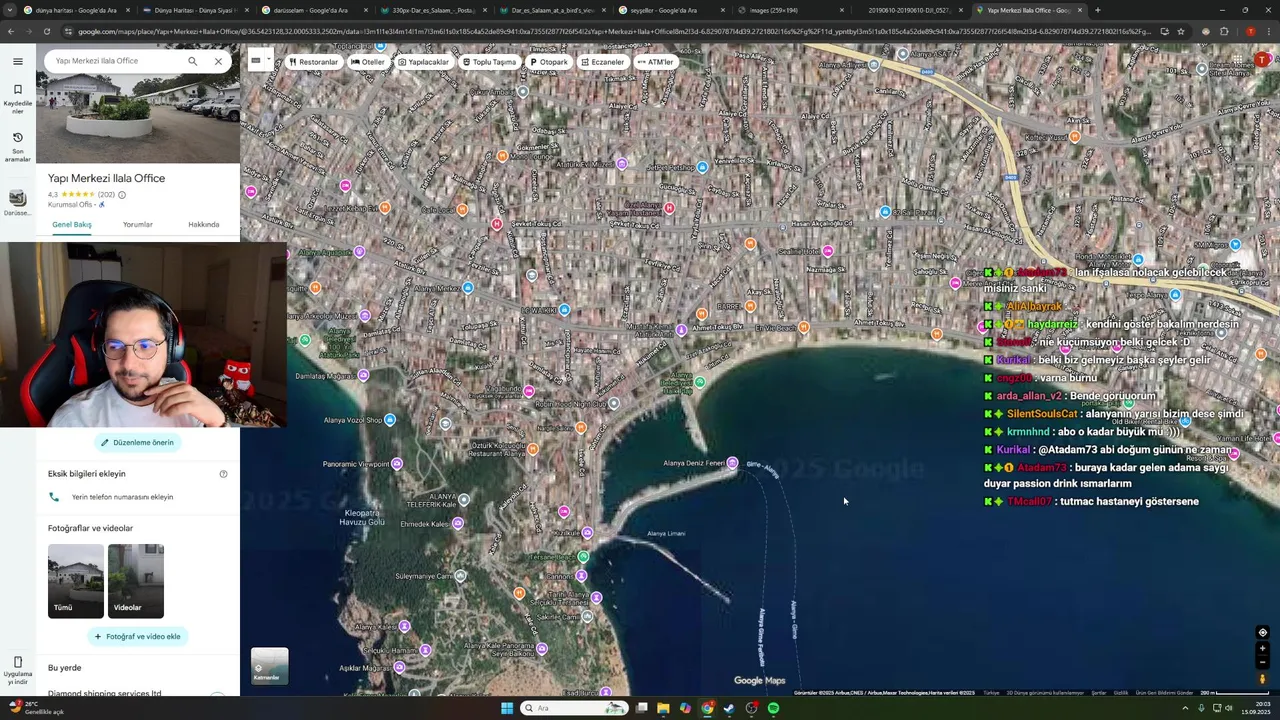Click the search magnifier icon
Image resolution: width=1280 pixels, height=720 pixels.
click(192, 61)
